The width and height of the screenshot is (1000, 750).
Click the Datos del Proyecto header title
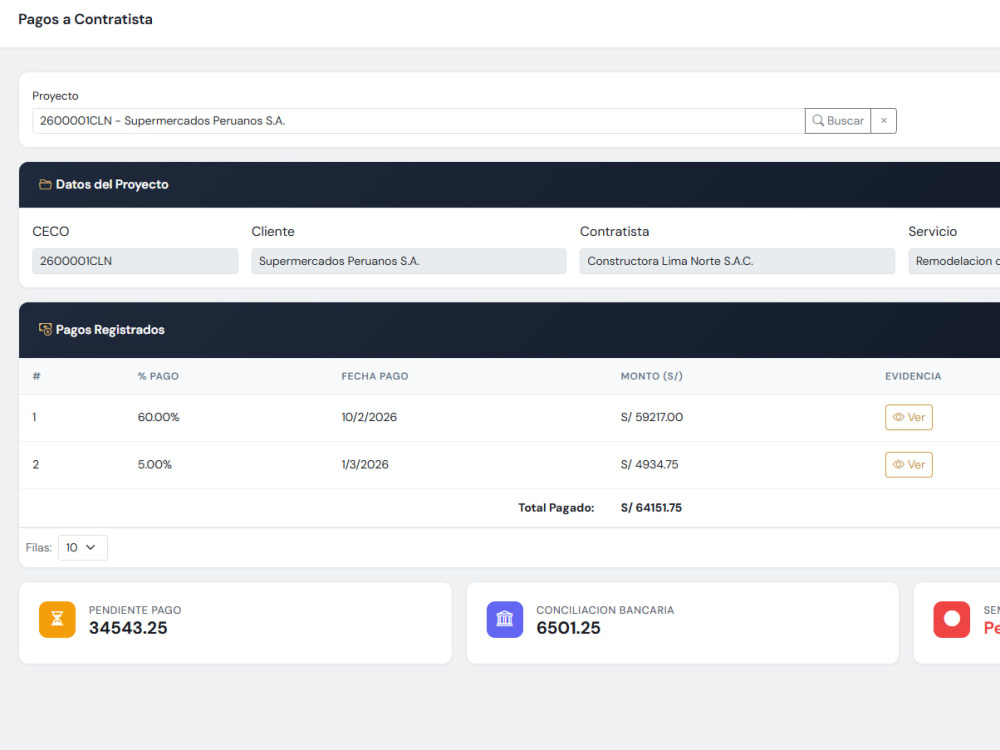point(112,184)
